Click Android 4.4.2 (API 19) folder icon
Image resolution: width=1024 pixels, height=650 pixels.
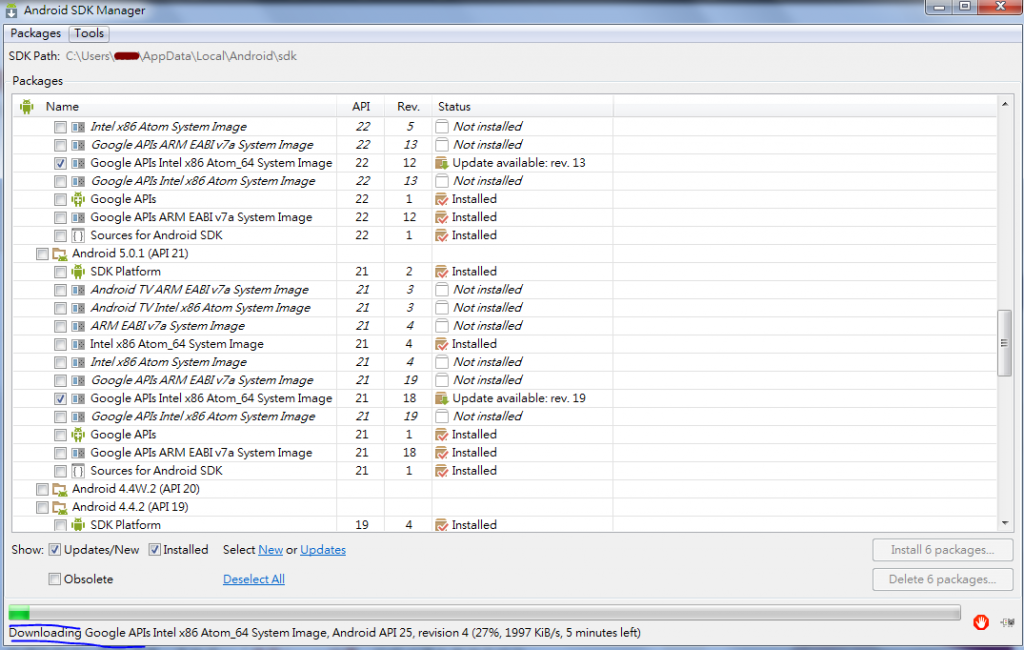(x=60, y=508)
